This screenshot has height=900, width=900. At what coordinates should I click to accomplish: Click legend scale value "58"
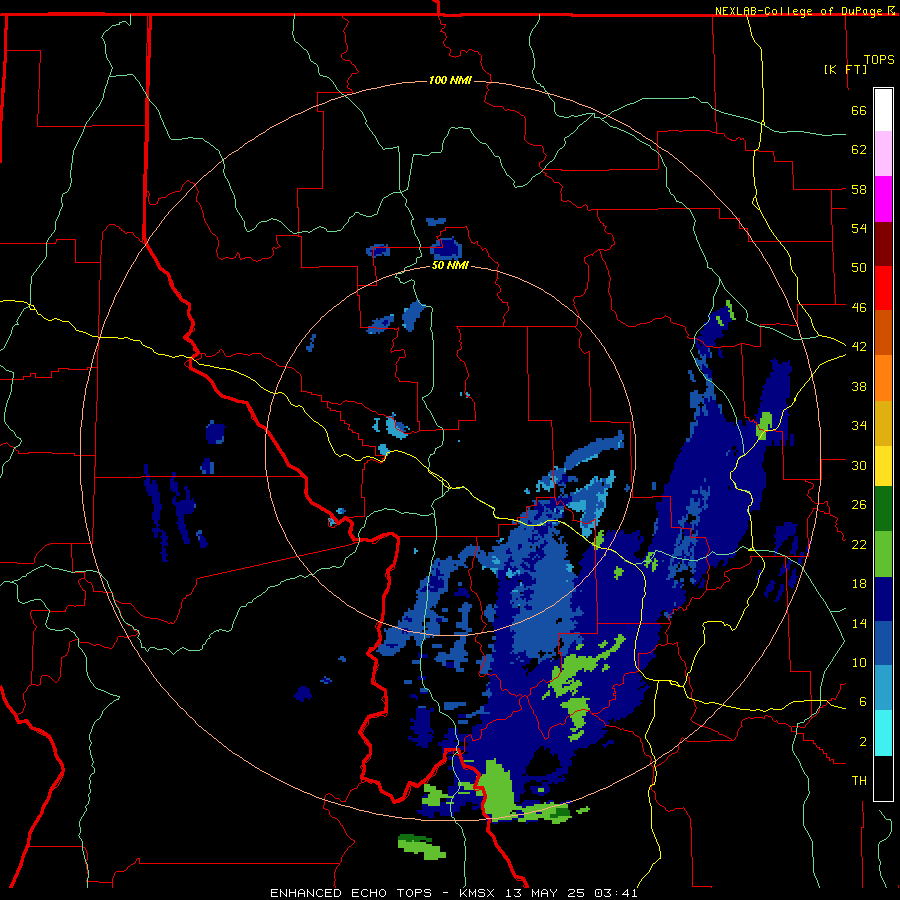(859, 189)
